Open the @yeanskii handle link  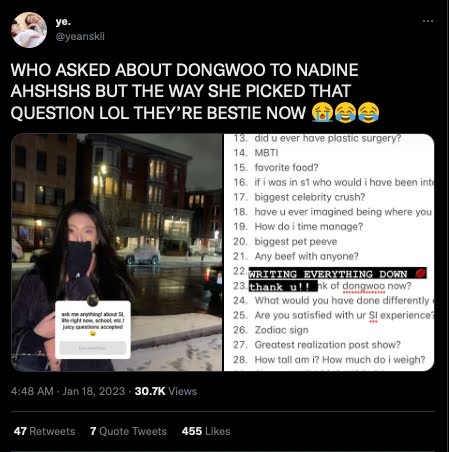(80, 36)
